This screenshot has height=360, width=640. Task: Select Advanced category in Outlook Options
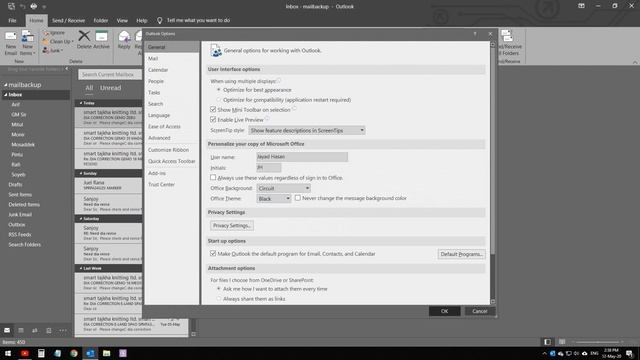[x=171, y=138]
